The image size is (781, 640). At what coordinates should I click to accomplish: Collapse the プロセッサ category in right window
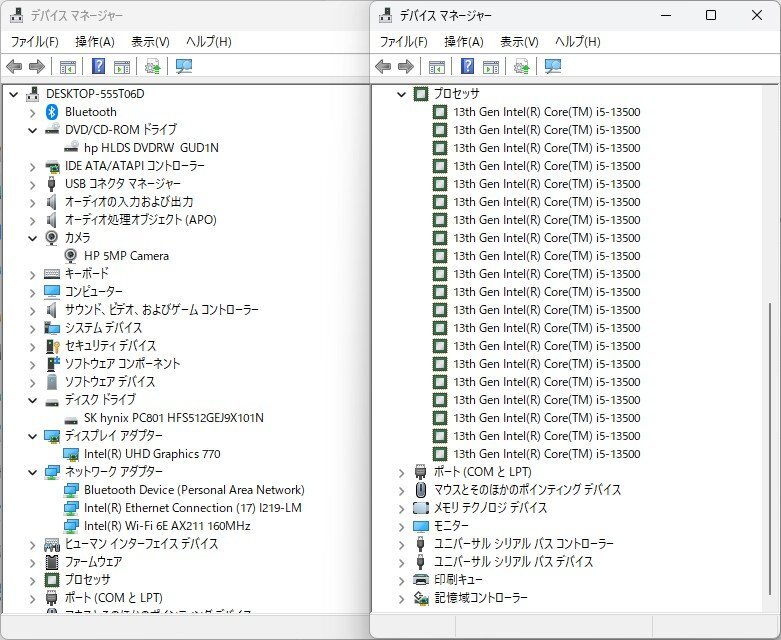(x=401, y=94)
